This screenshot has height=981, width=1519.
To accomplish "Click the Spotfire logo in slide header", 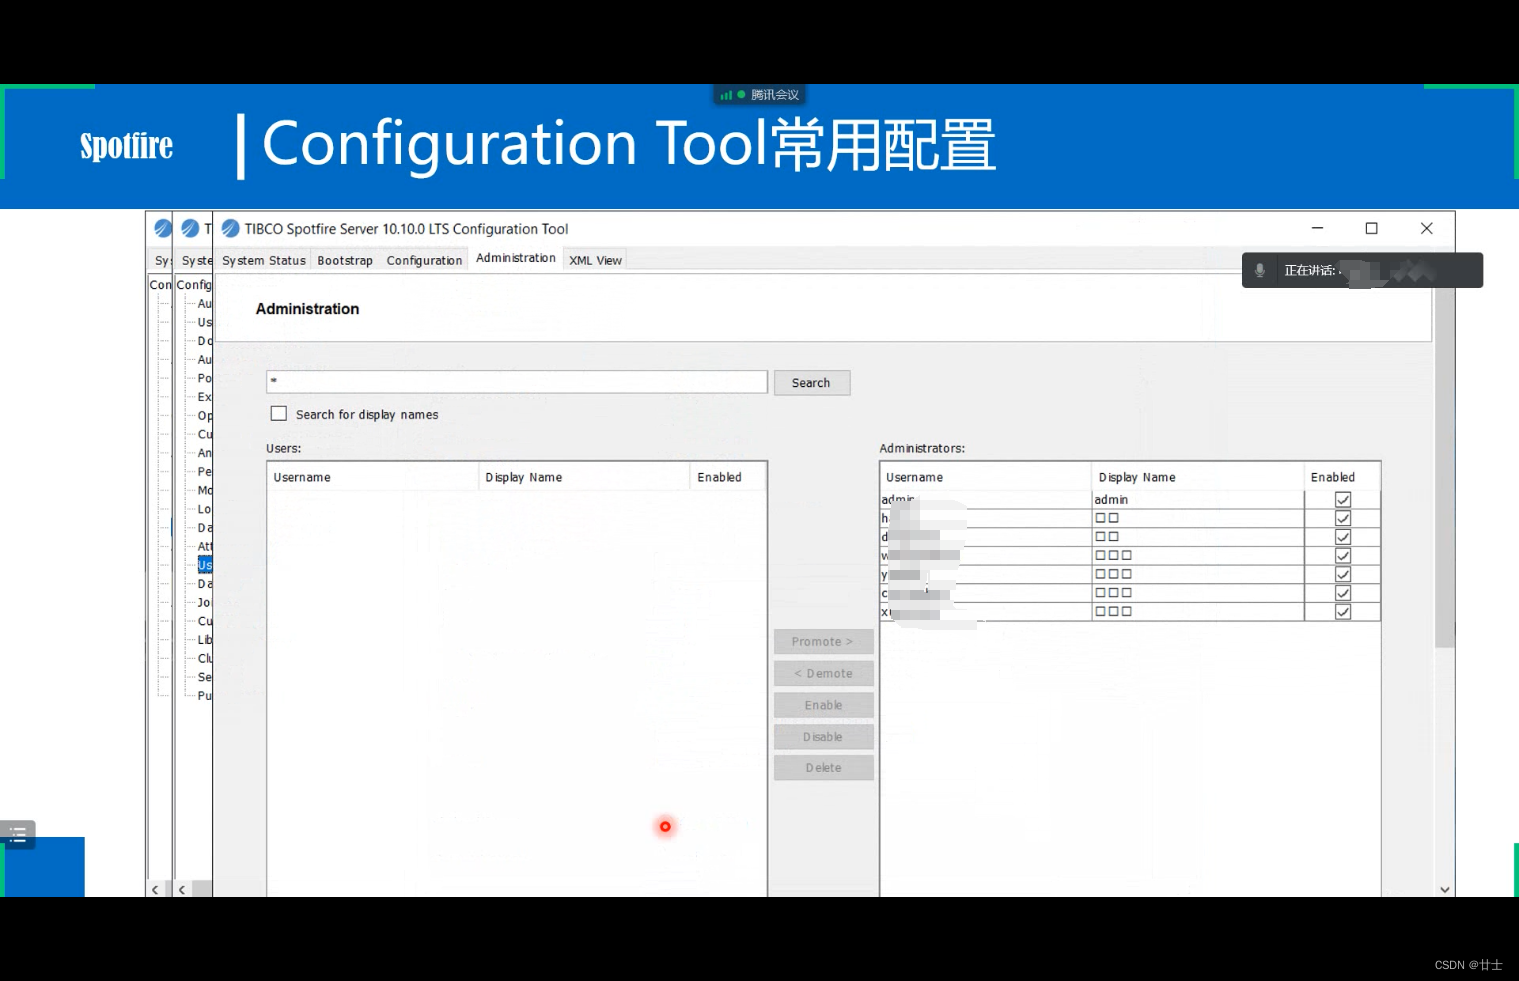I will pyautogui.click(x=127, y=146).
